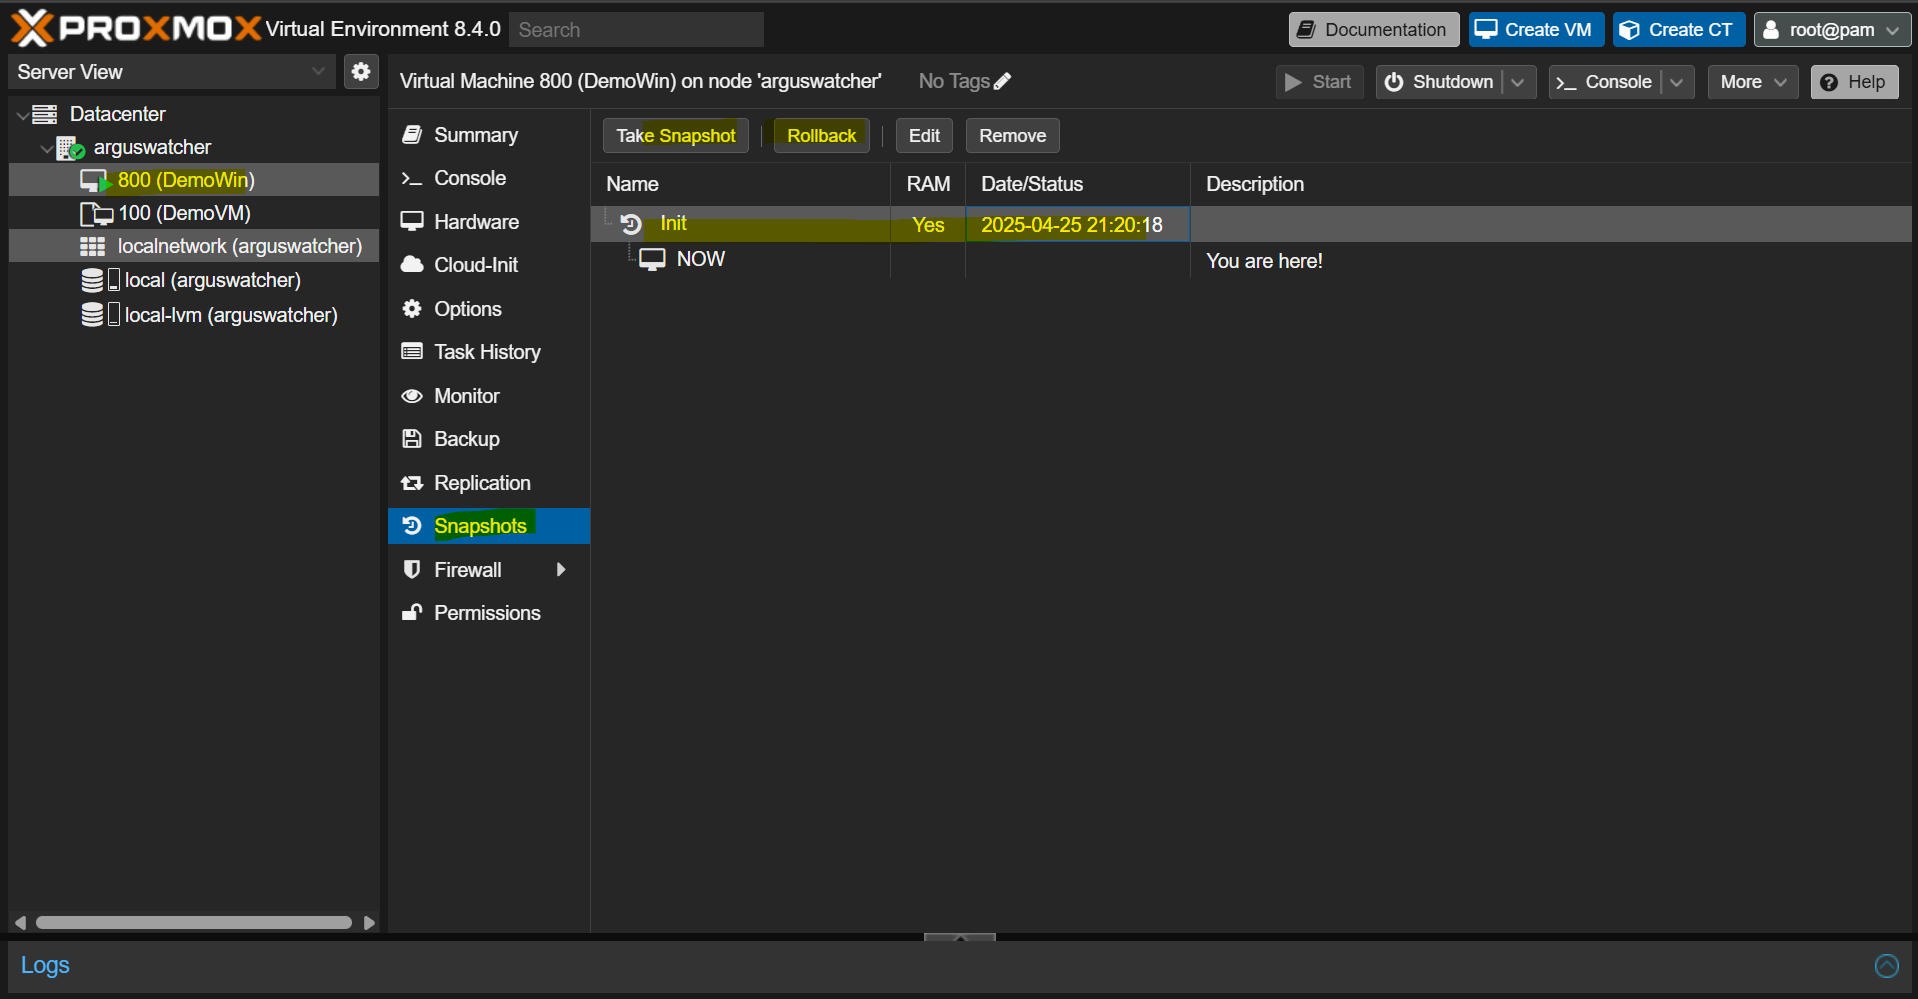Image resolution: width=1918 pixels, height=999 pixels.
Task: Click the main Shutdown button
Action: 1440,82
